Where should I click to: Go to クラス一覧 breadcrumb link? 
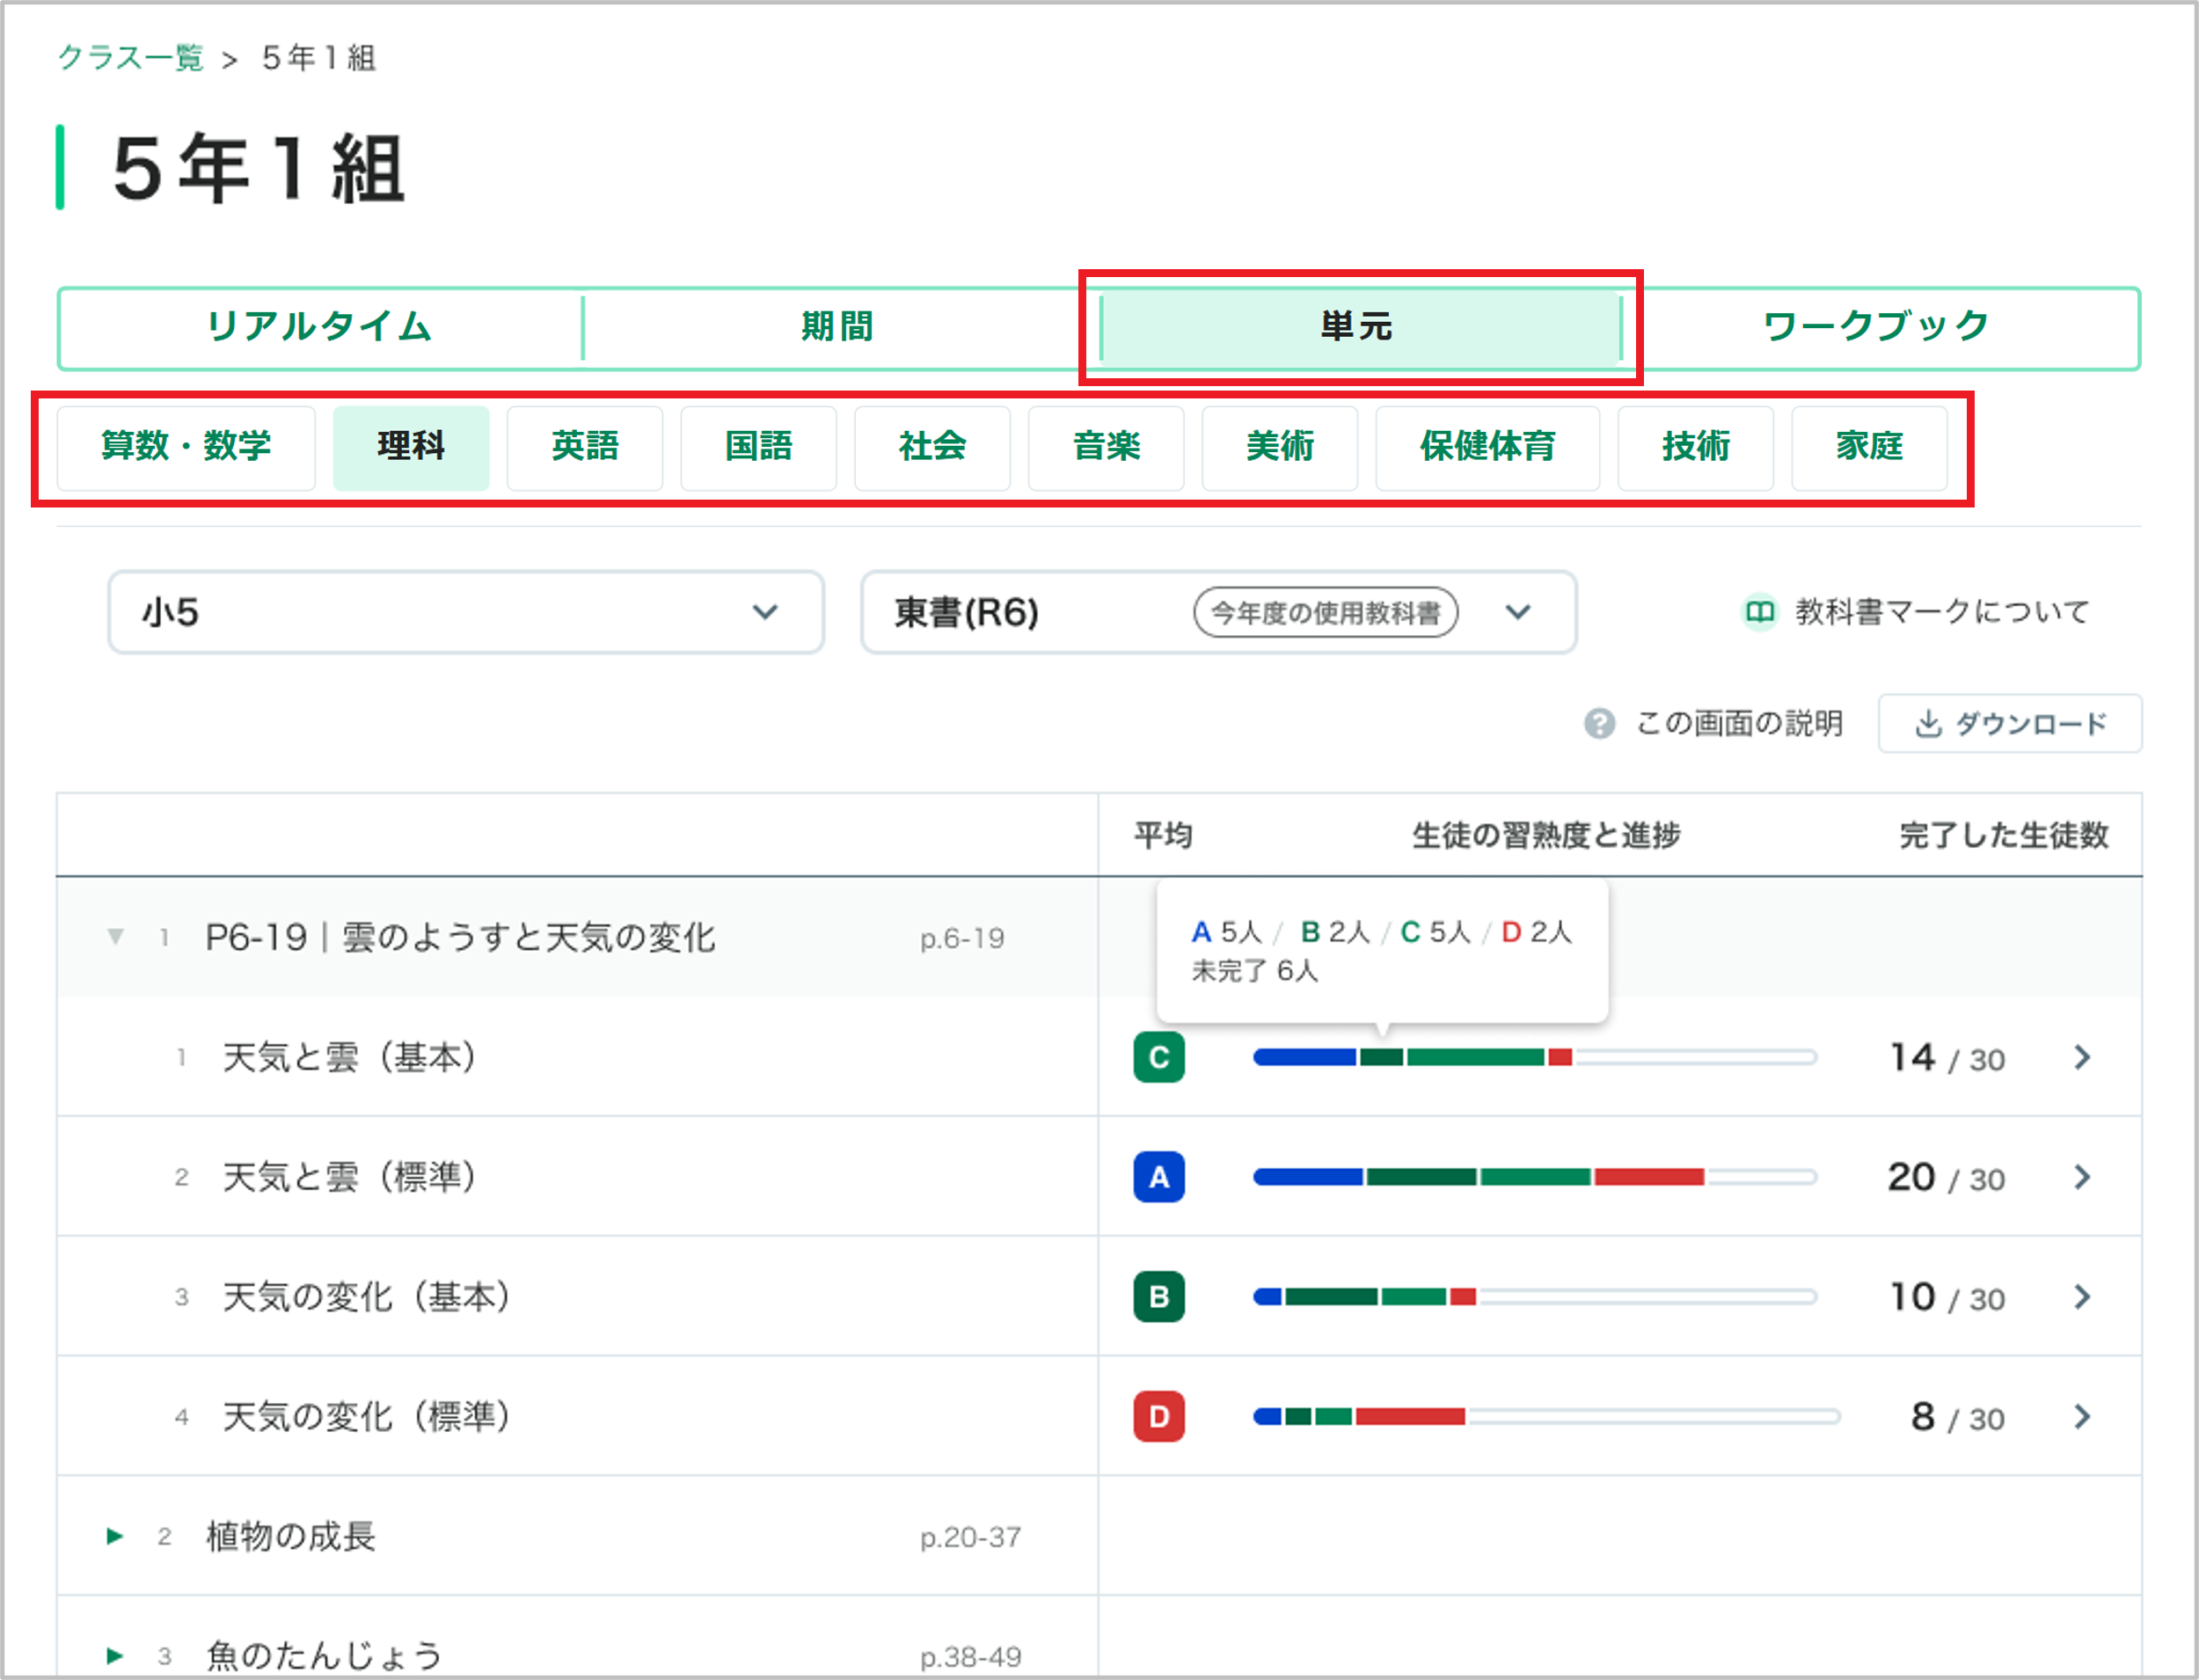tap(131, 58)
